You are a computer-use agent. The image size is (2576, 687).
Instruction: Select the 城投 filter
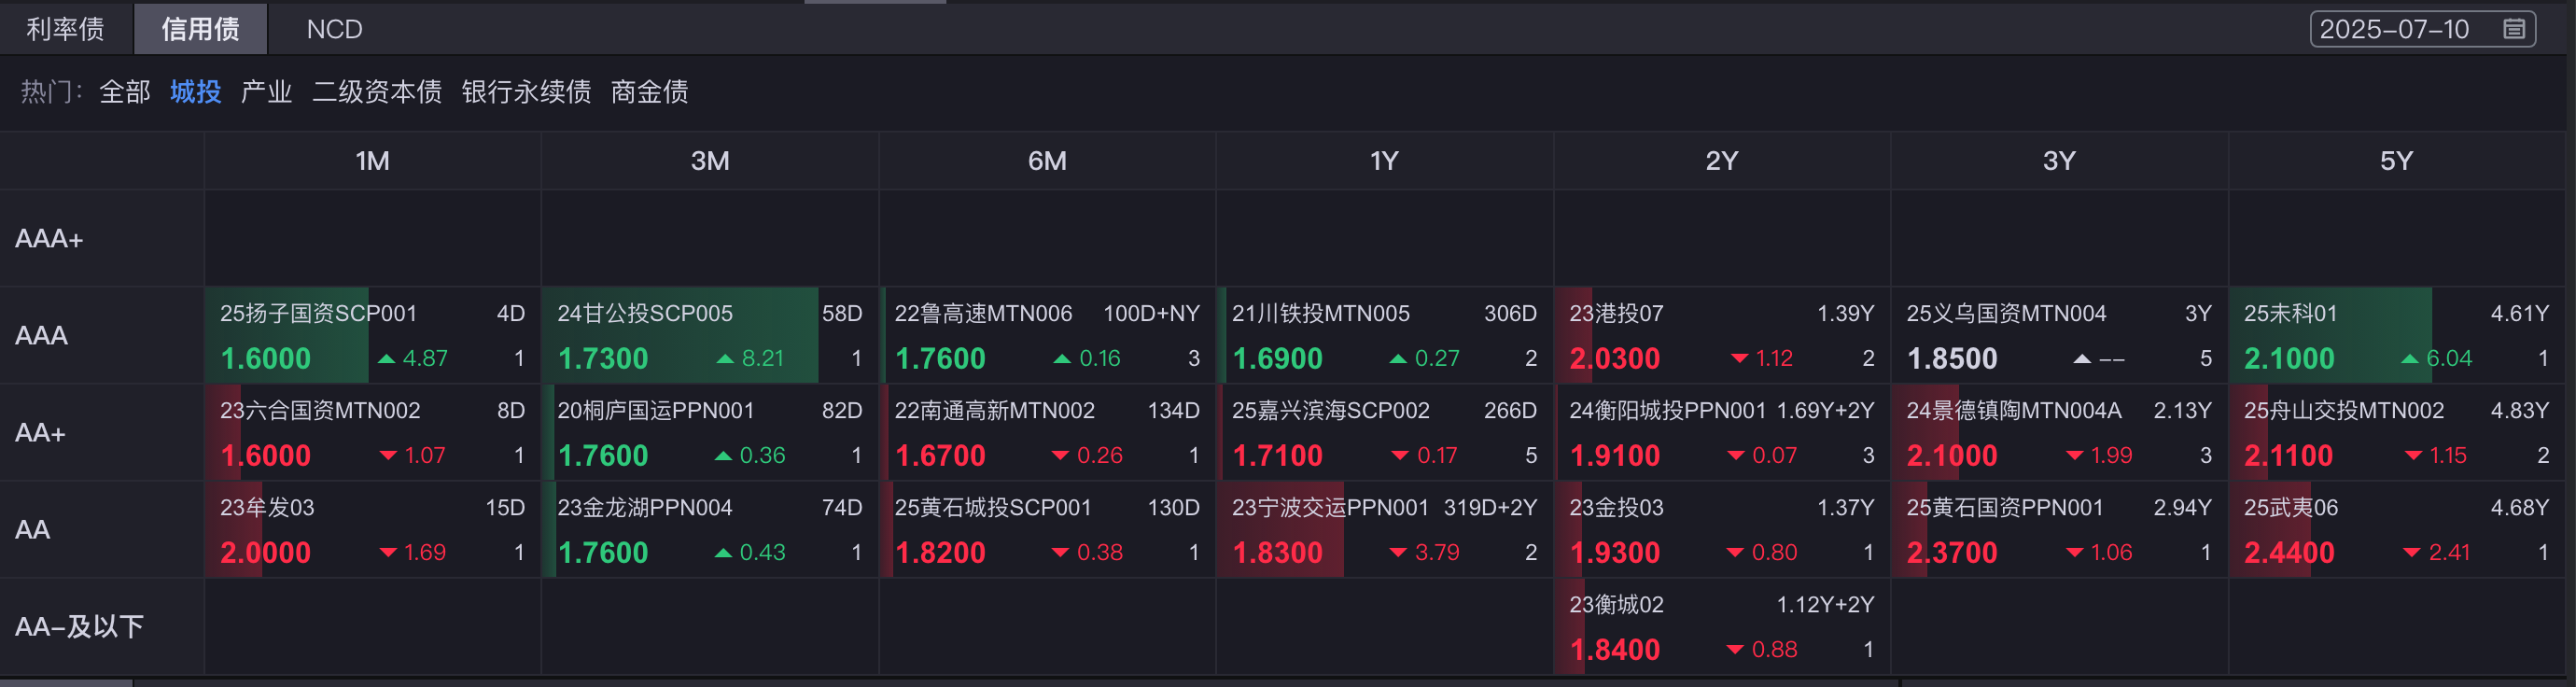(x=196, y=92)
